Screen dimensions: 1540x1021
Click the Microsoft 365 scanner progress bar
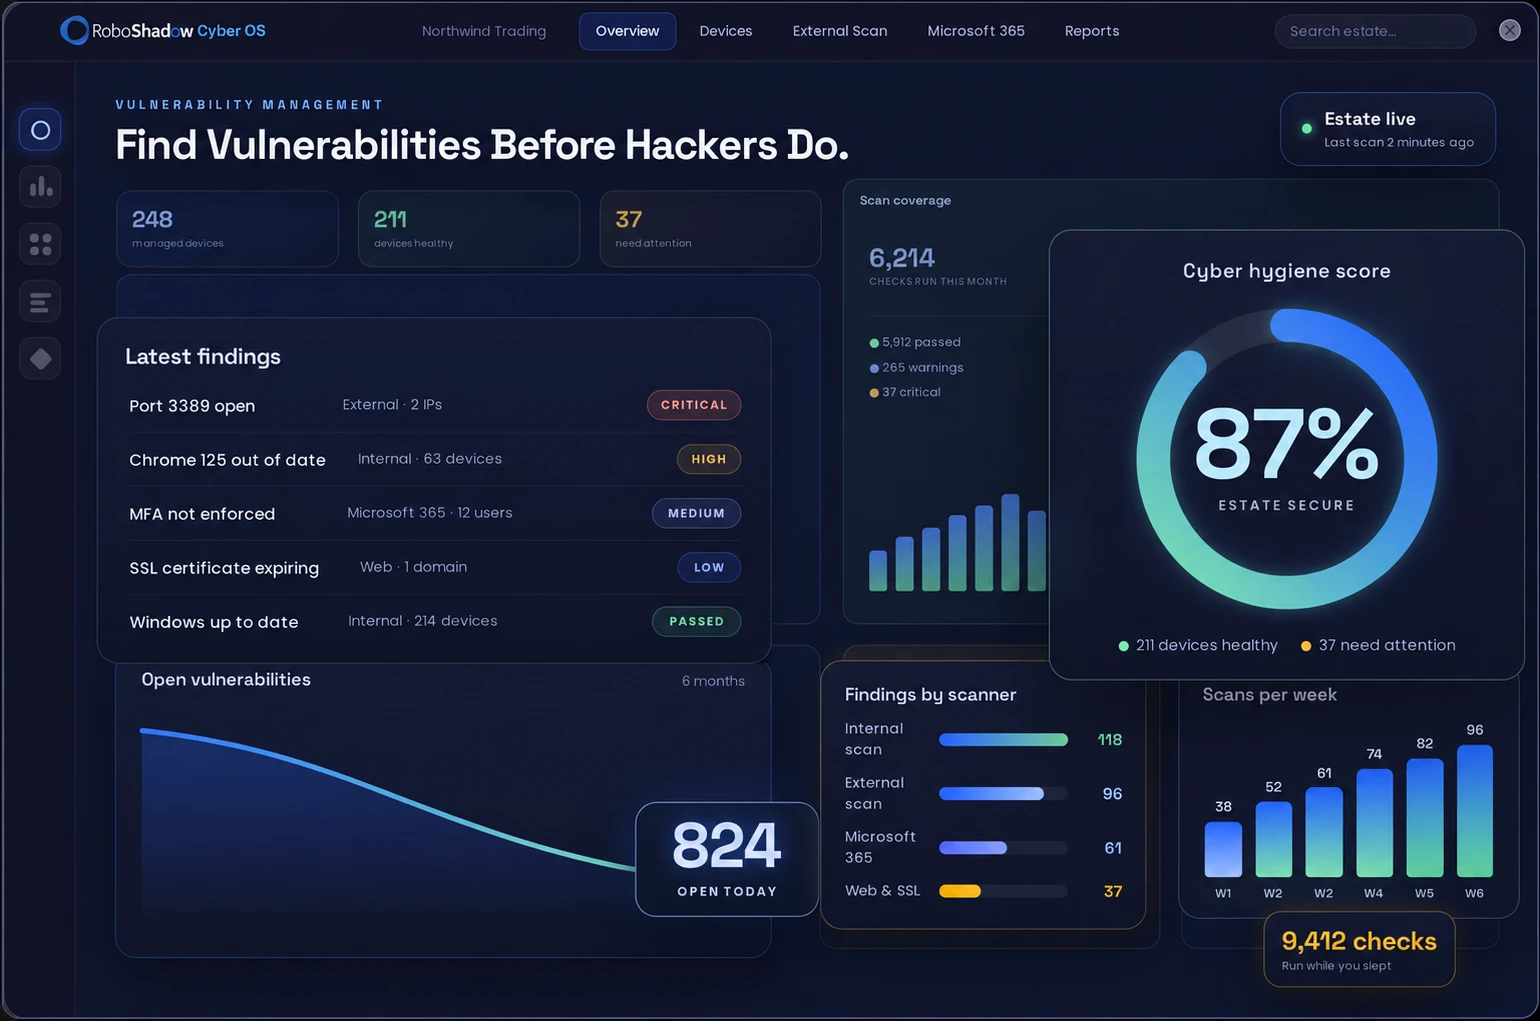[1003, 848]
